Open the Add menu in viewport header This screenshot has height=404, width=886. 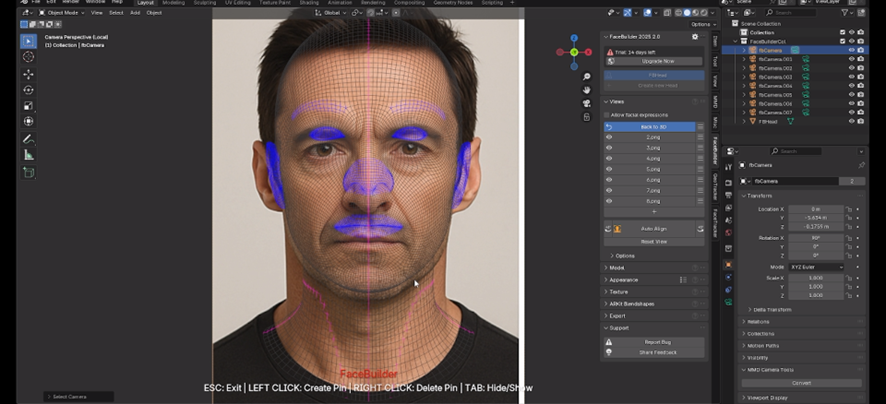tap(135, 13)
